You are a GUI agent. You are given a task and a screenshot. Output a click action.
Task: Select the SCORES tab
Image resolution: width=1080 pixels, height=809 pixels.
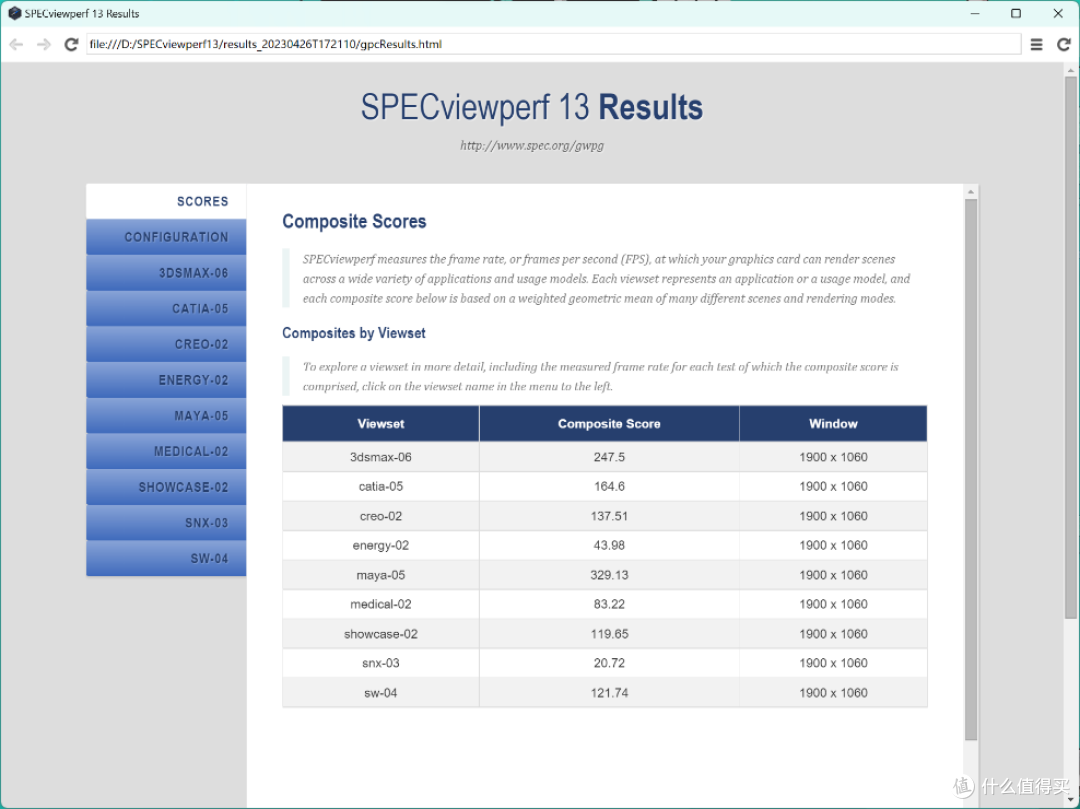tap(166, 201)
